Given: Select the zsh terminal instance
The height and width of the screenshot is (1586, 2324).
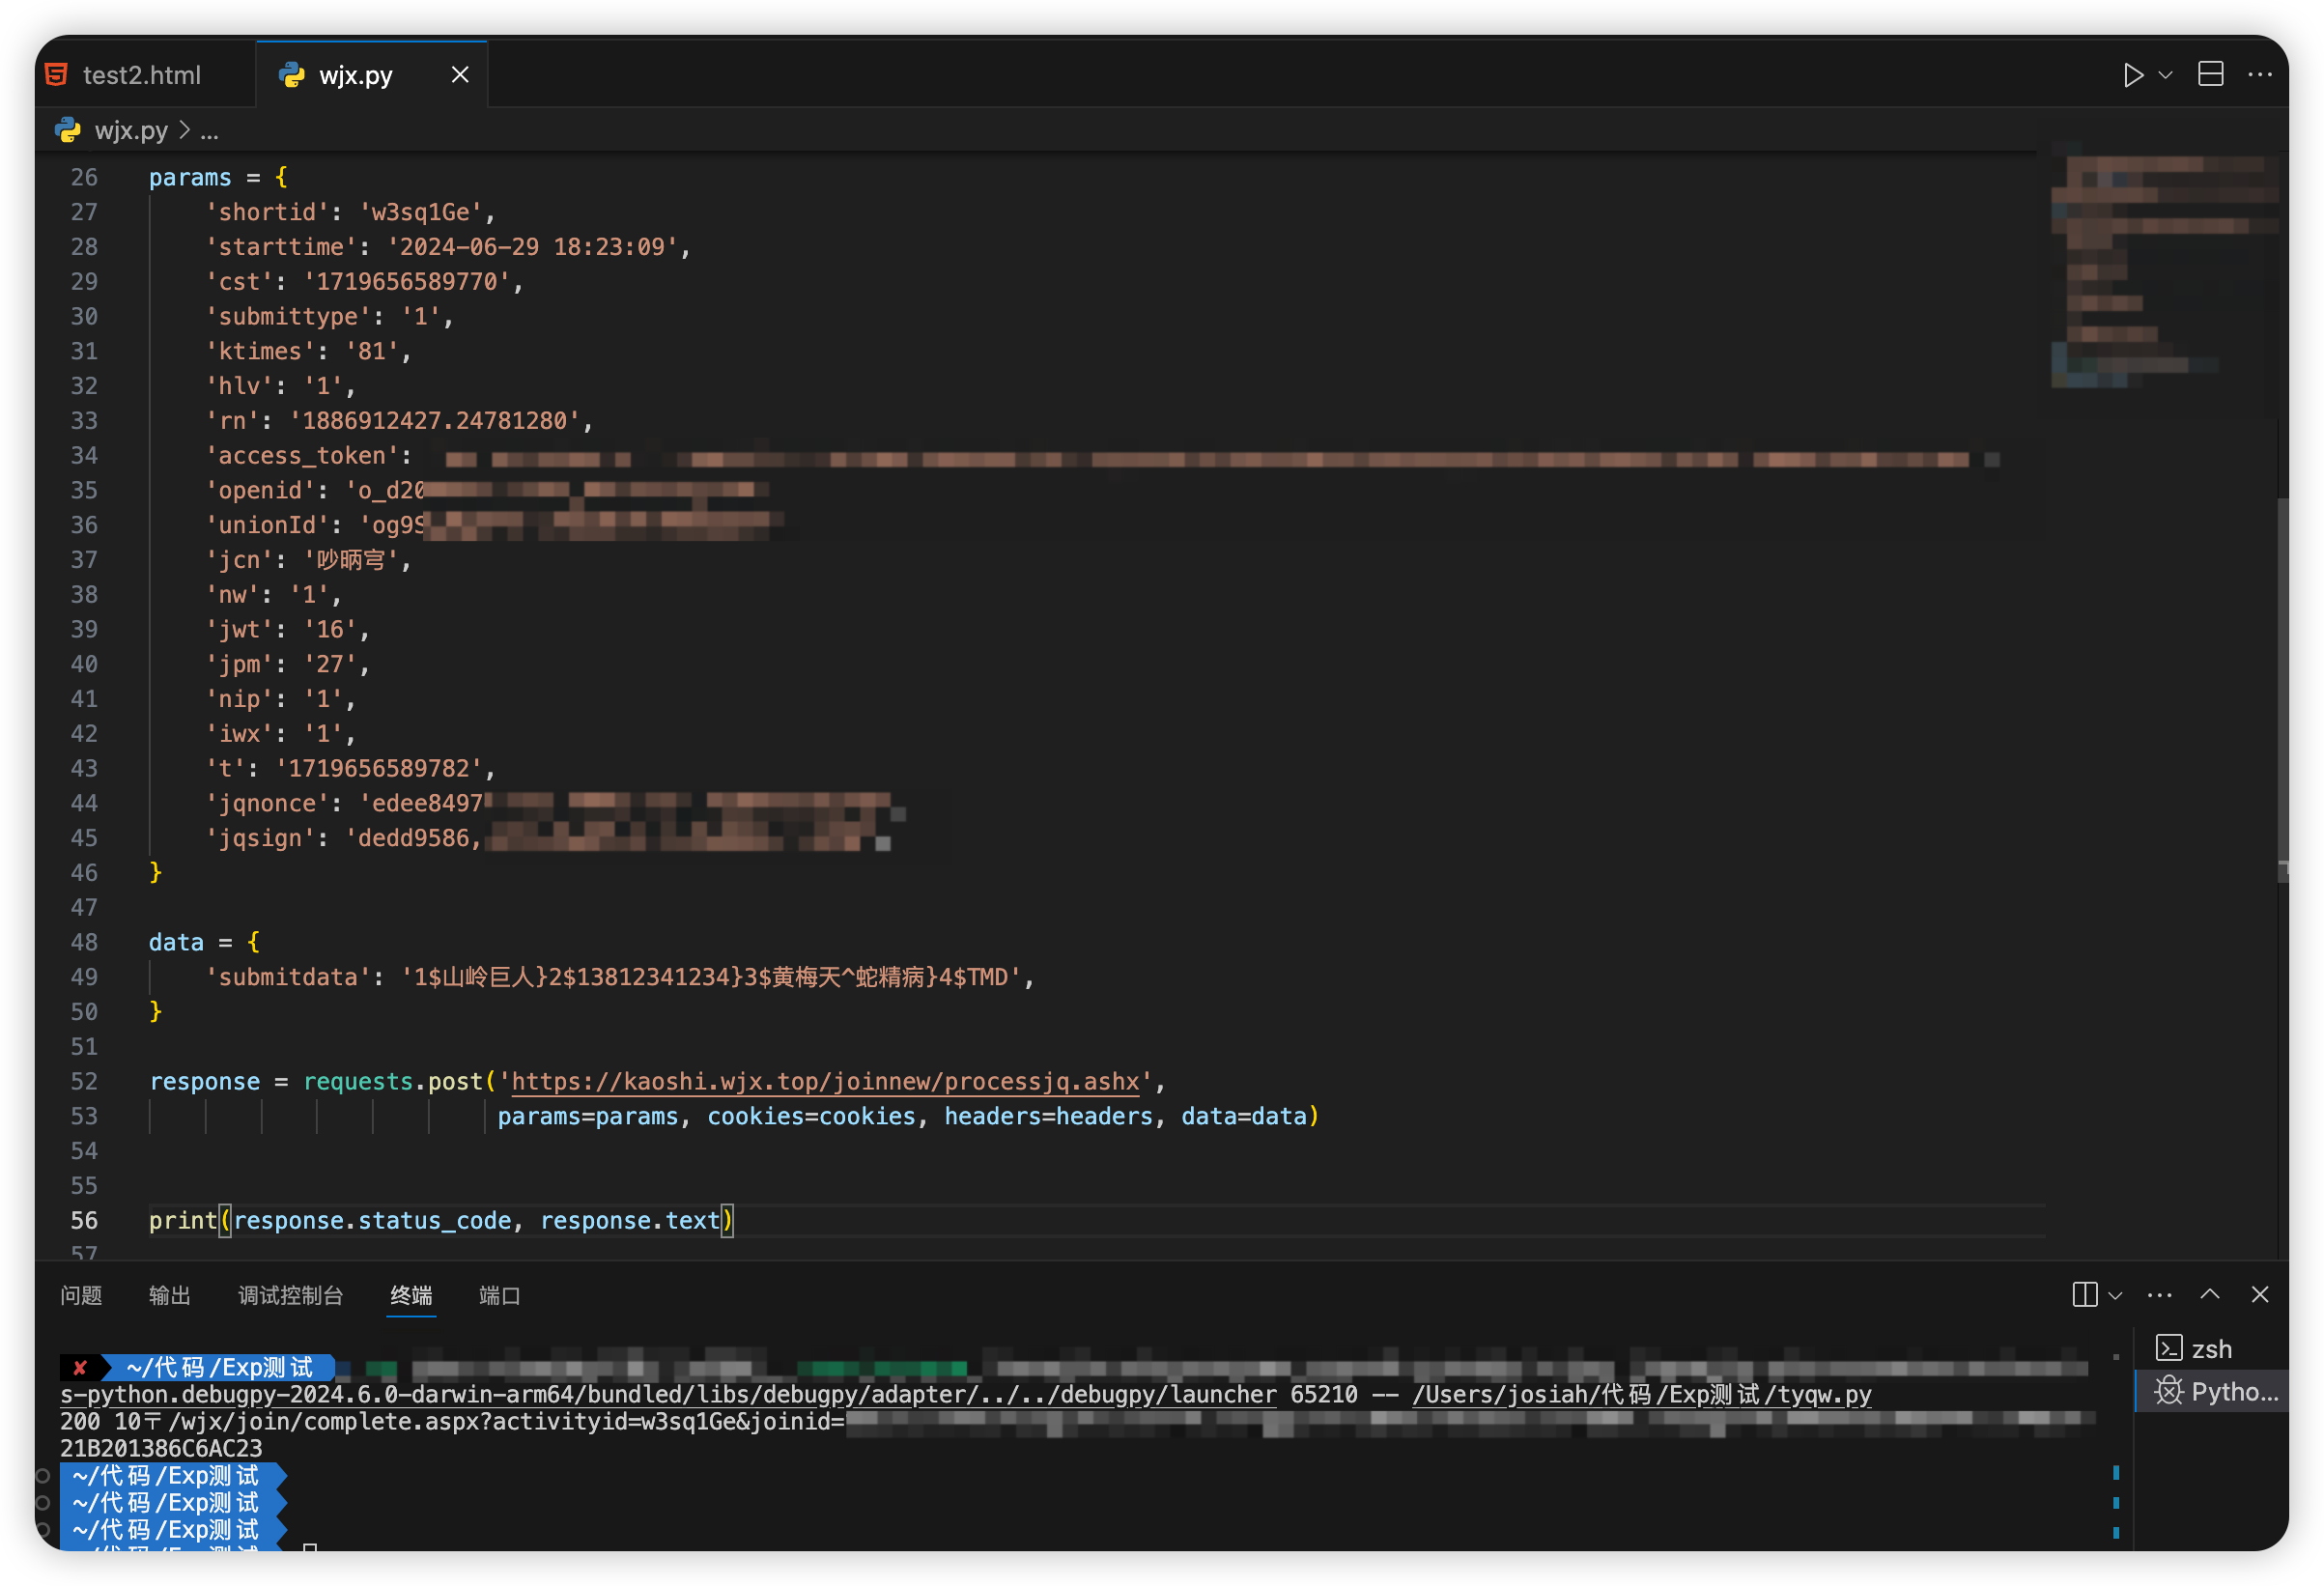Looking at the screenshot, I should 2210,1349.
